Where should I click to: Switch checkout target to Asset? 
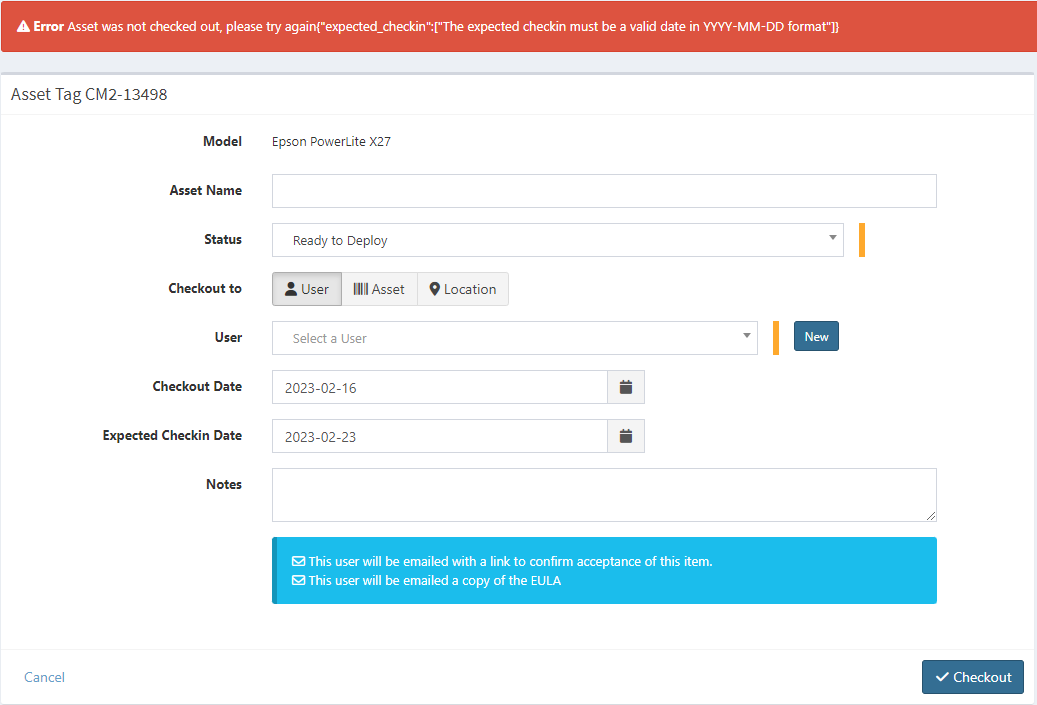point(379,289)
